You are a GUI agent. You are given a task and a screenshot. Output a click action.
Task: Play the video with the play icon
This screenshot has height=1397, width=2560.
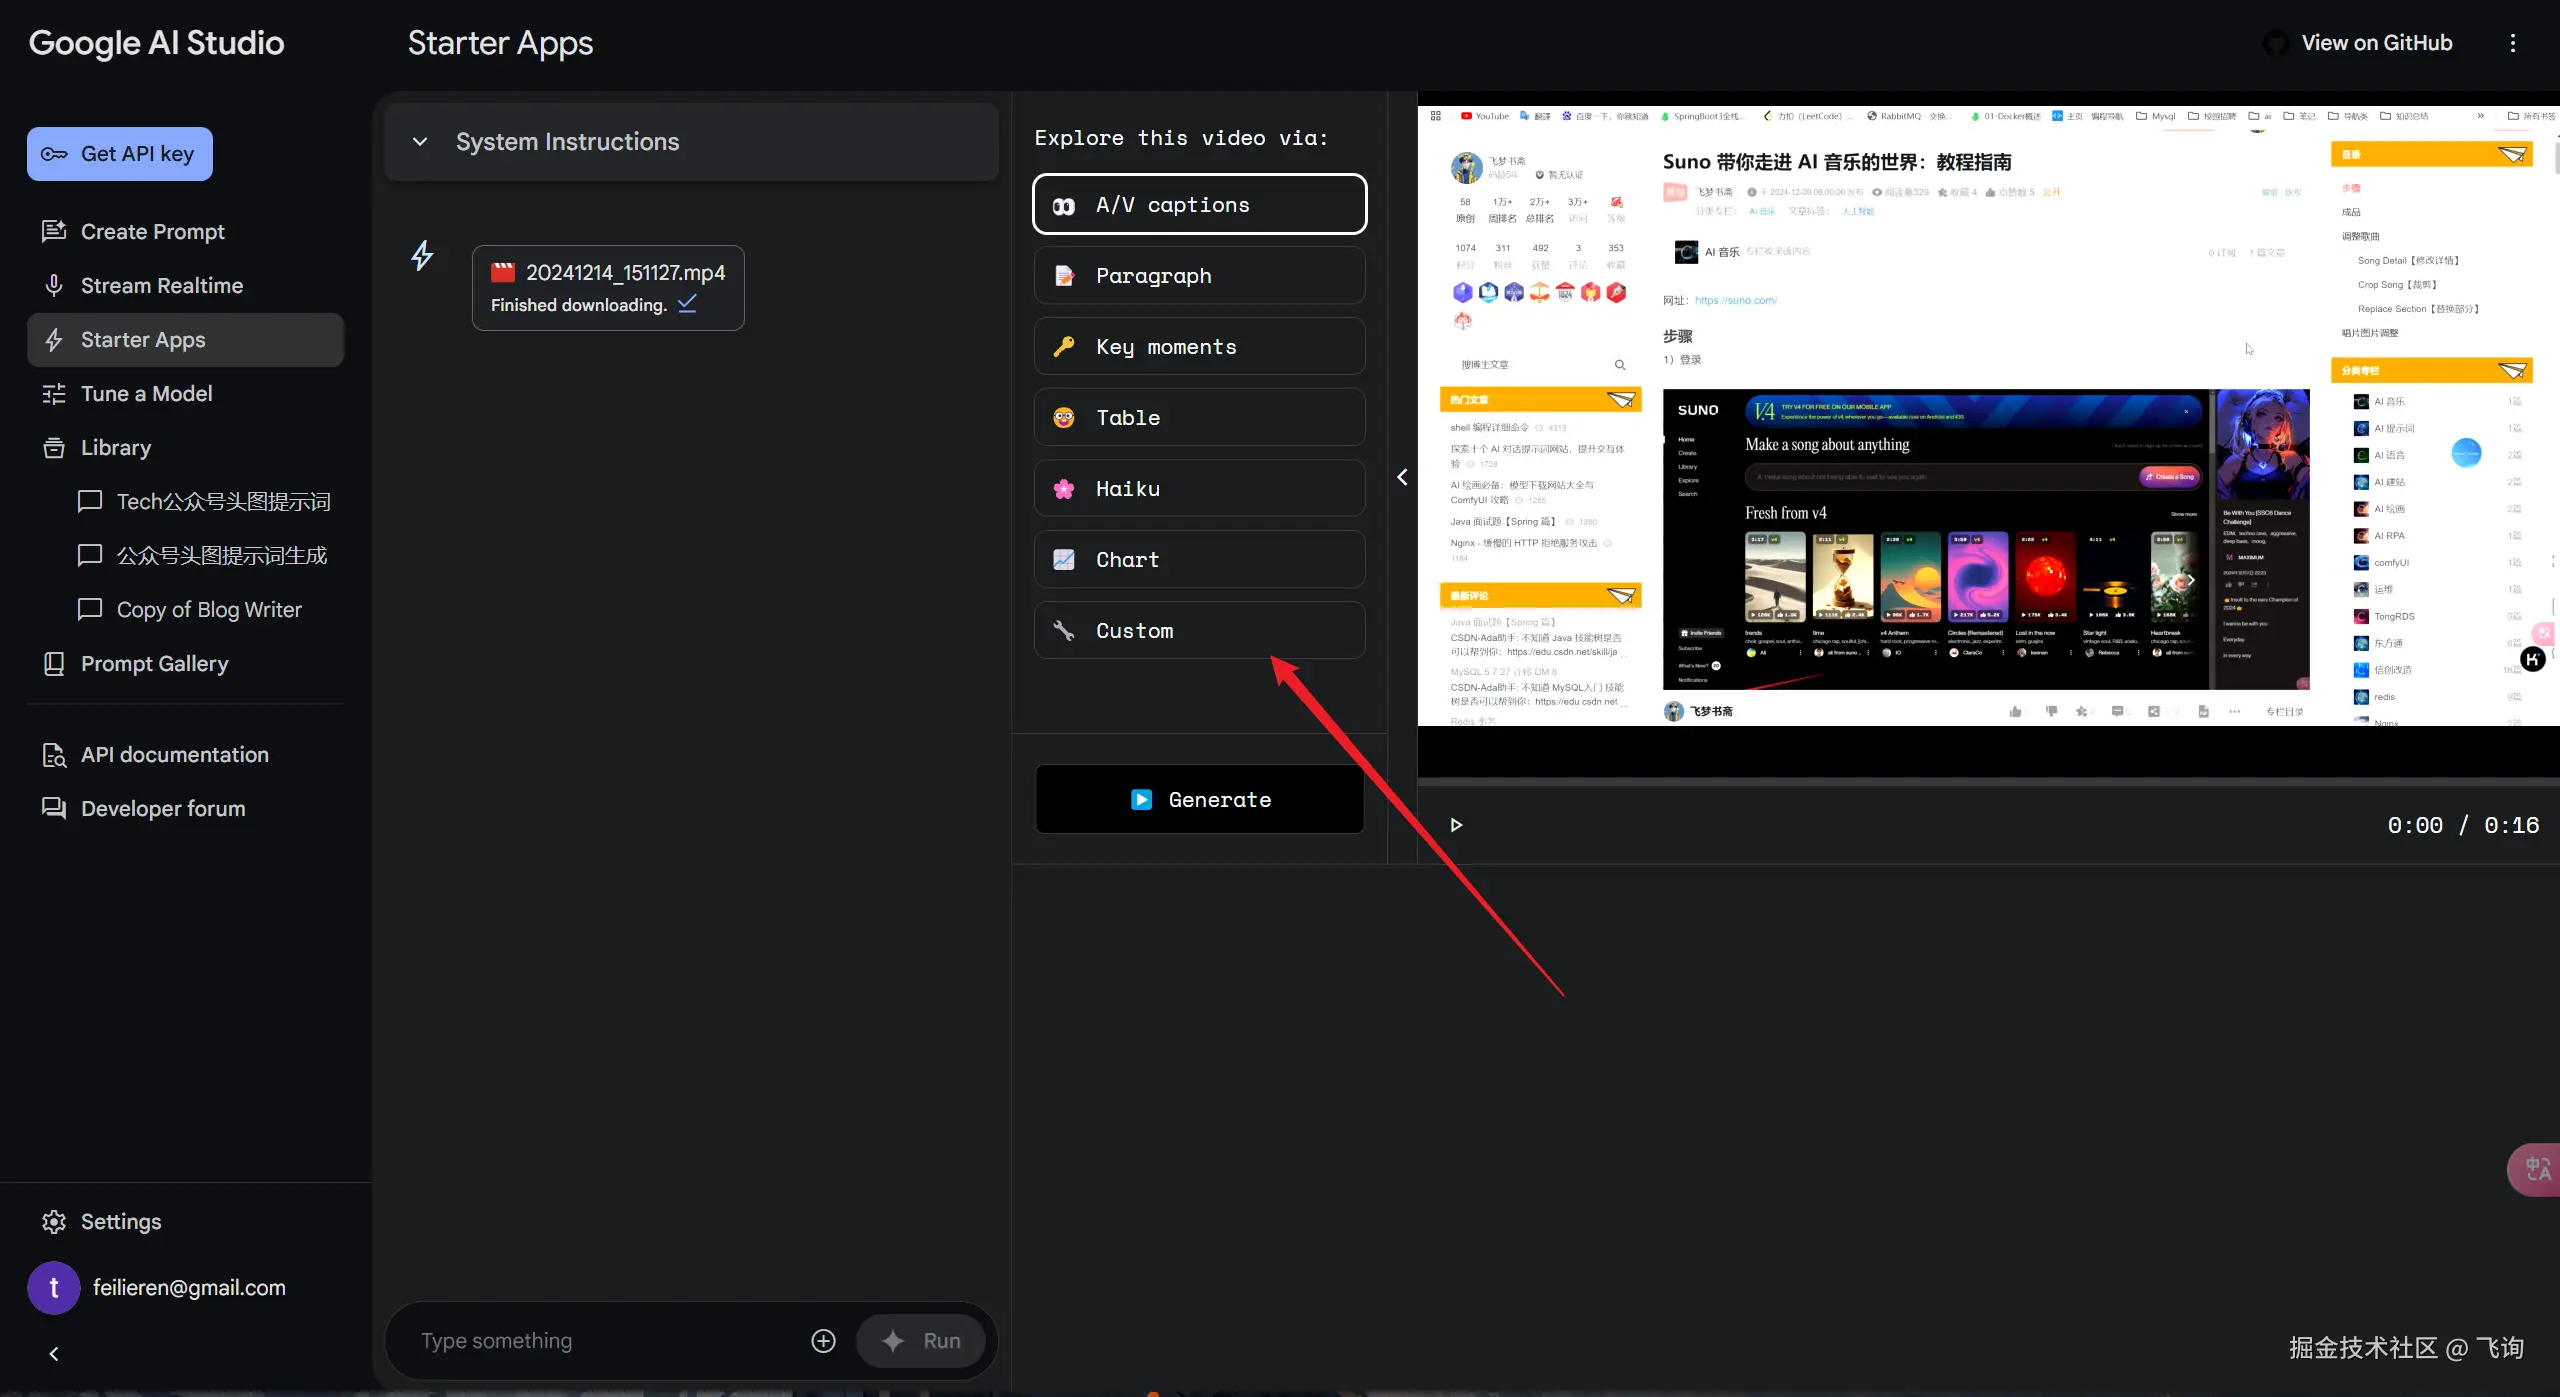coord(1456,825)
